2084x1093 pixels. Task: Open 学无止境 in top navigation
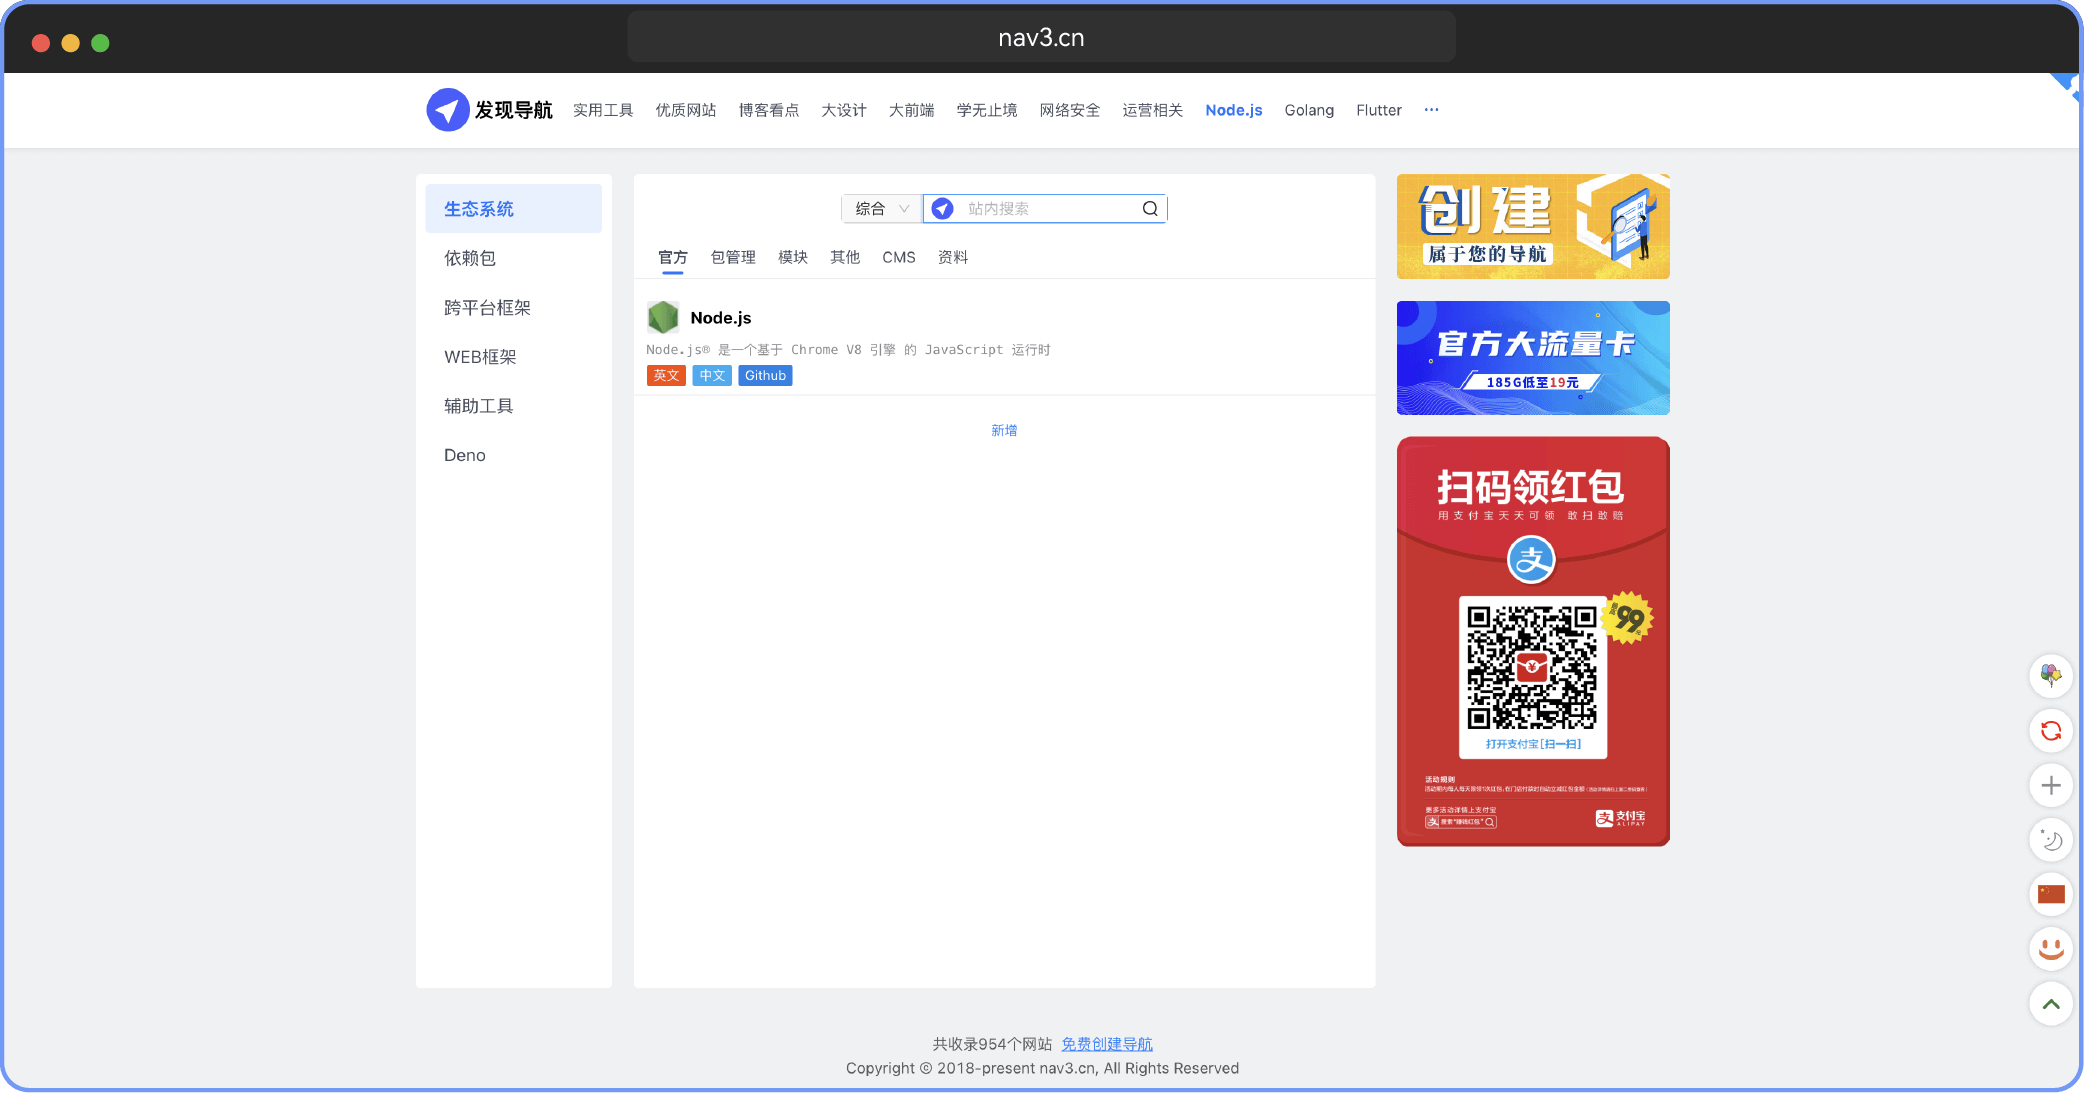point(987,110)
